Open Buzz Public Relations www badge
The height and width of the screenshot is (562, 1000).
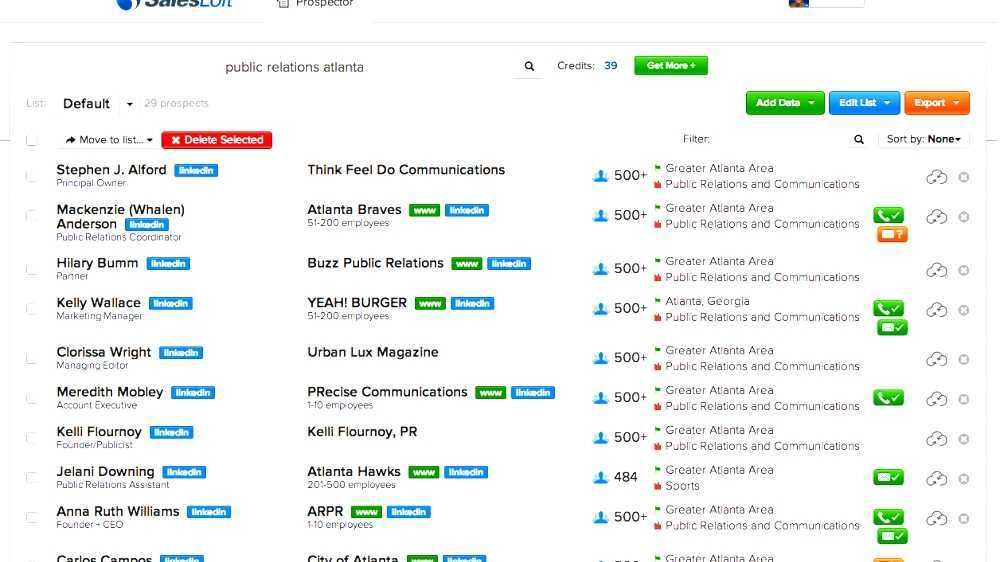click(x=467, y=263)
